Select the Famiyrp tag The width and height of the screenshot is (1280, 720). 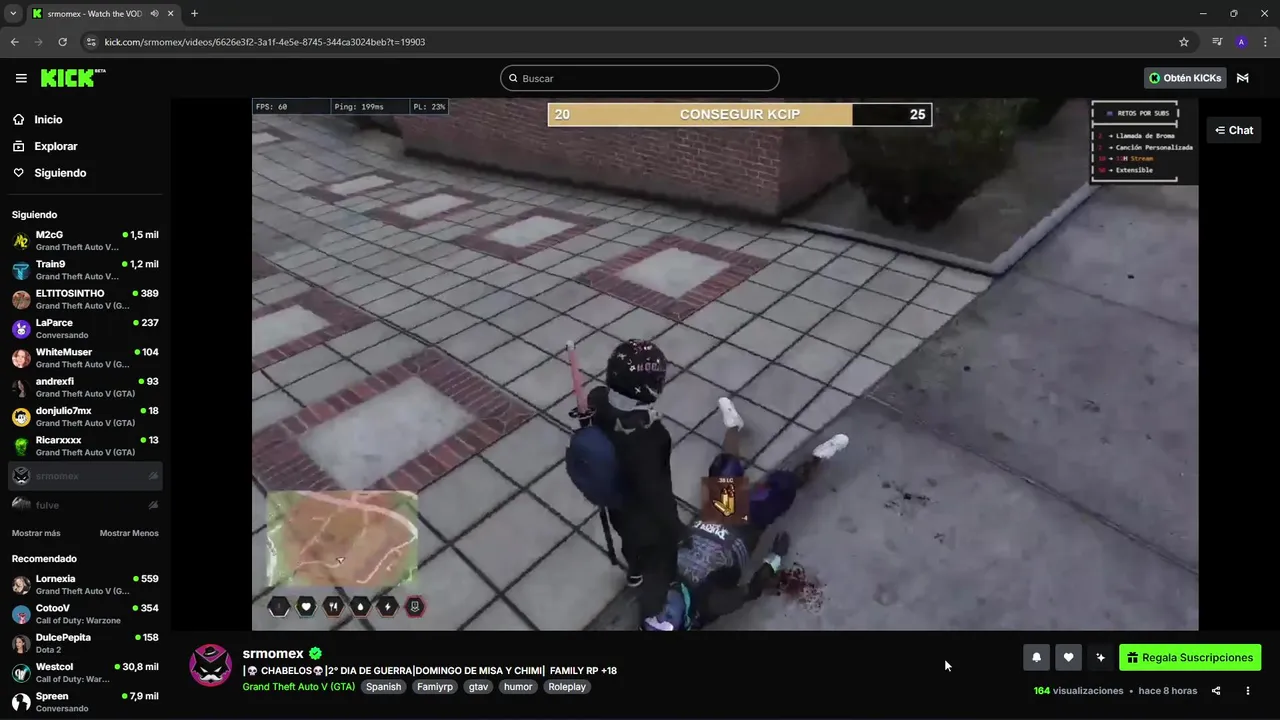(x=435, y=687)
